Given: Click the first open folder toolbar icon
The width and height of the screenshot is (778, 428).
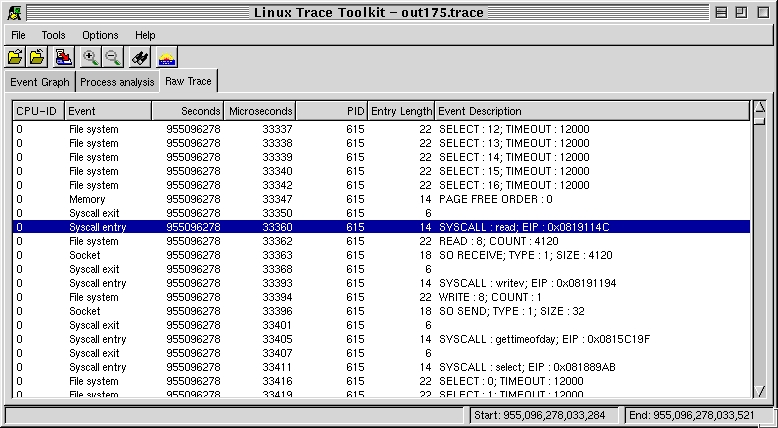Looking at the screenshot, I should [15, 58].
